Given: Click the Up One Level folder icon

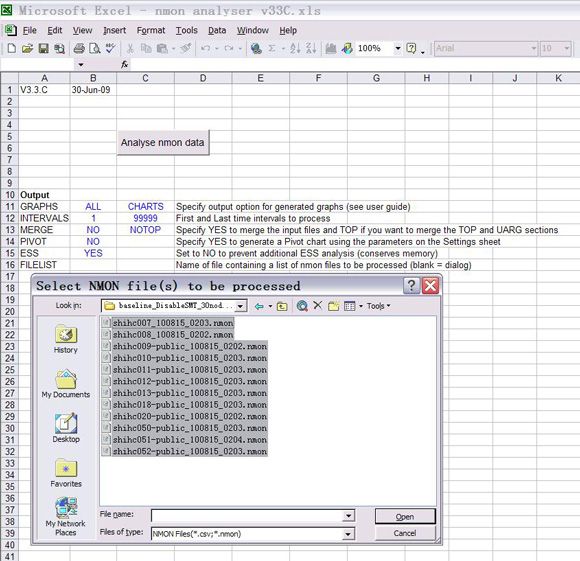Looking at the screenshot, I should click(282, 306).
